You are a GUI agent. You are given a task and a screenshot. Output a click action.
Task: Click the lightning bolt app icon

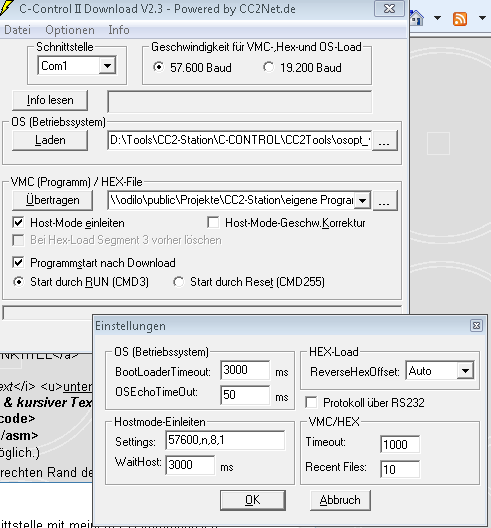[x=6, y=7]
